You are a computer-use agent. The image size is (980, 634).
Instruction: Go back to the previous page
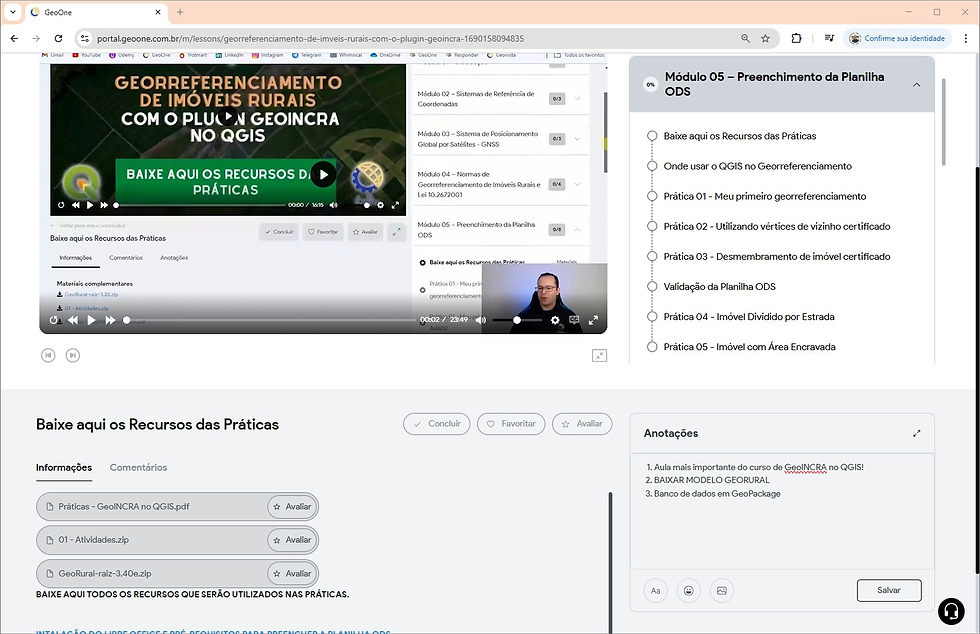click(14, 38)
